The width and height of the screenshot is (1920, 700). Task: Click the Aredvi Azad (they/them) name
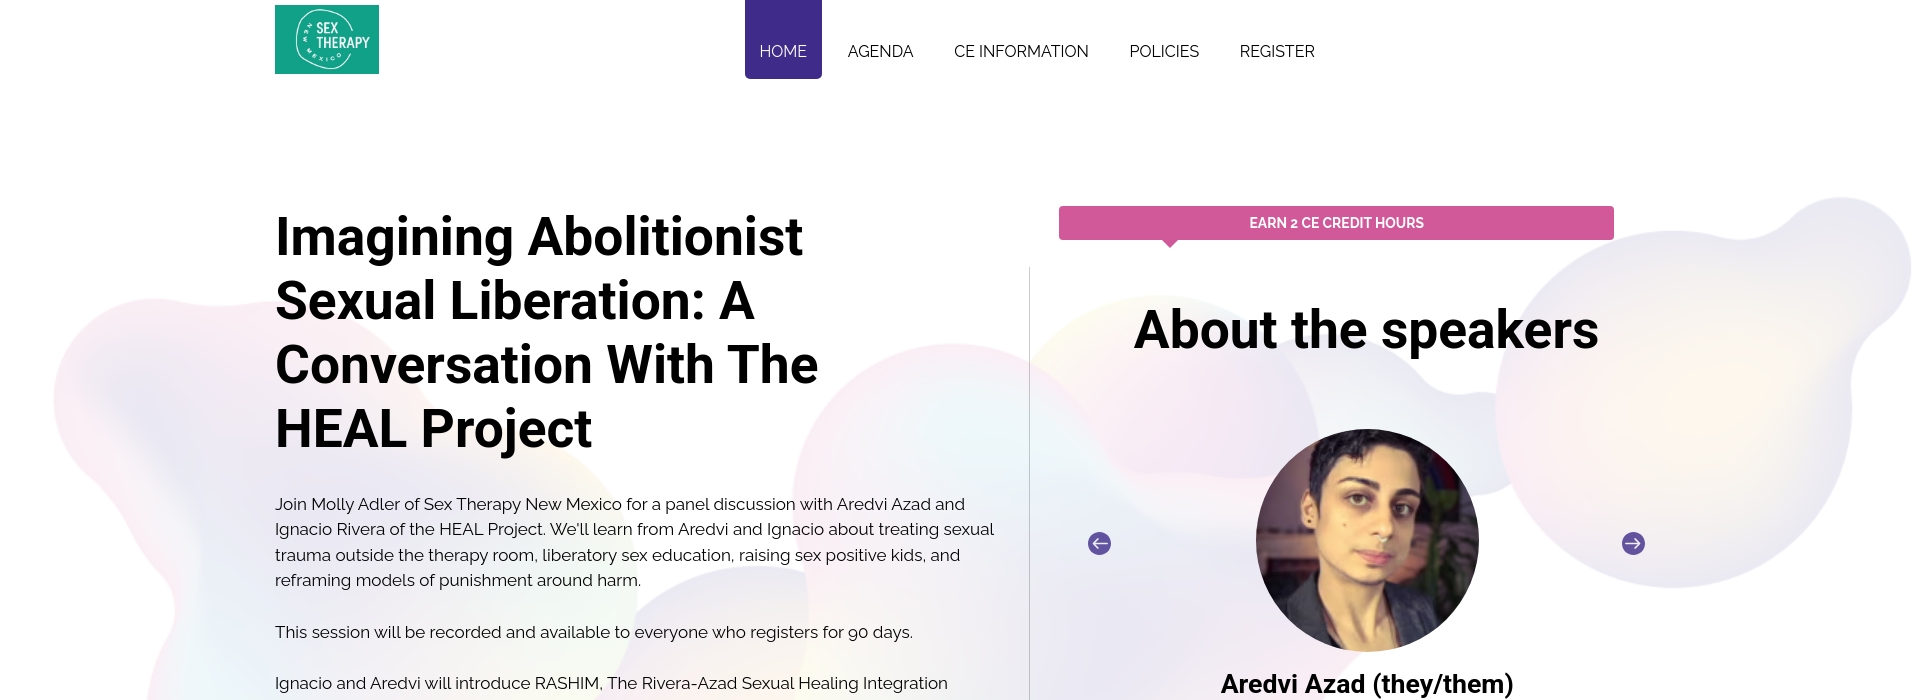pos(1366,684)
